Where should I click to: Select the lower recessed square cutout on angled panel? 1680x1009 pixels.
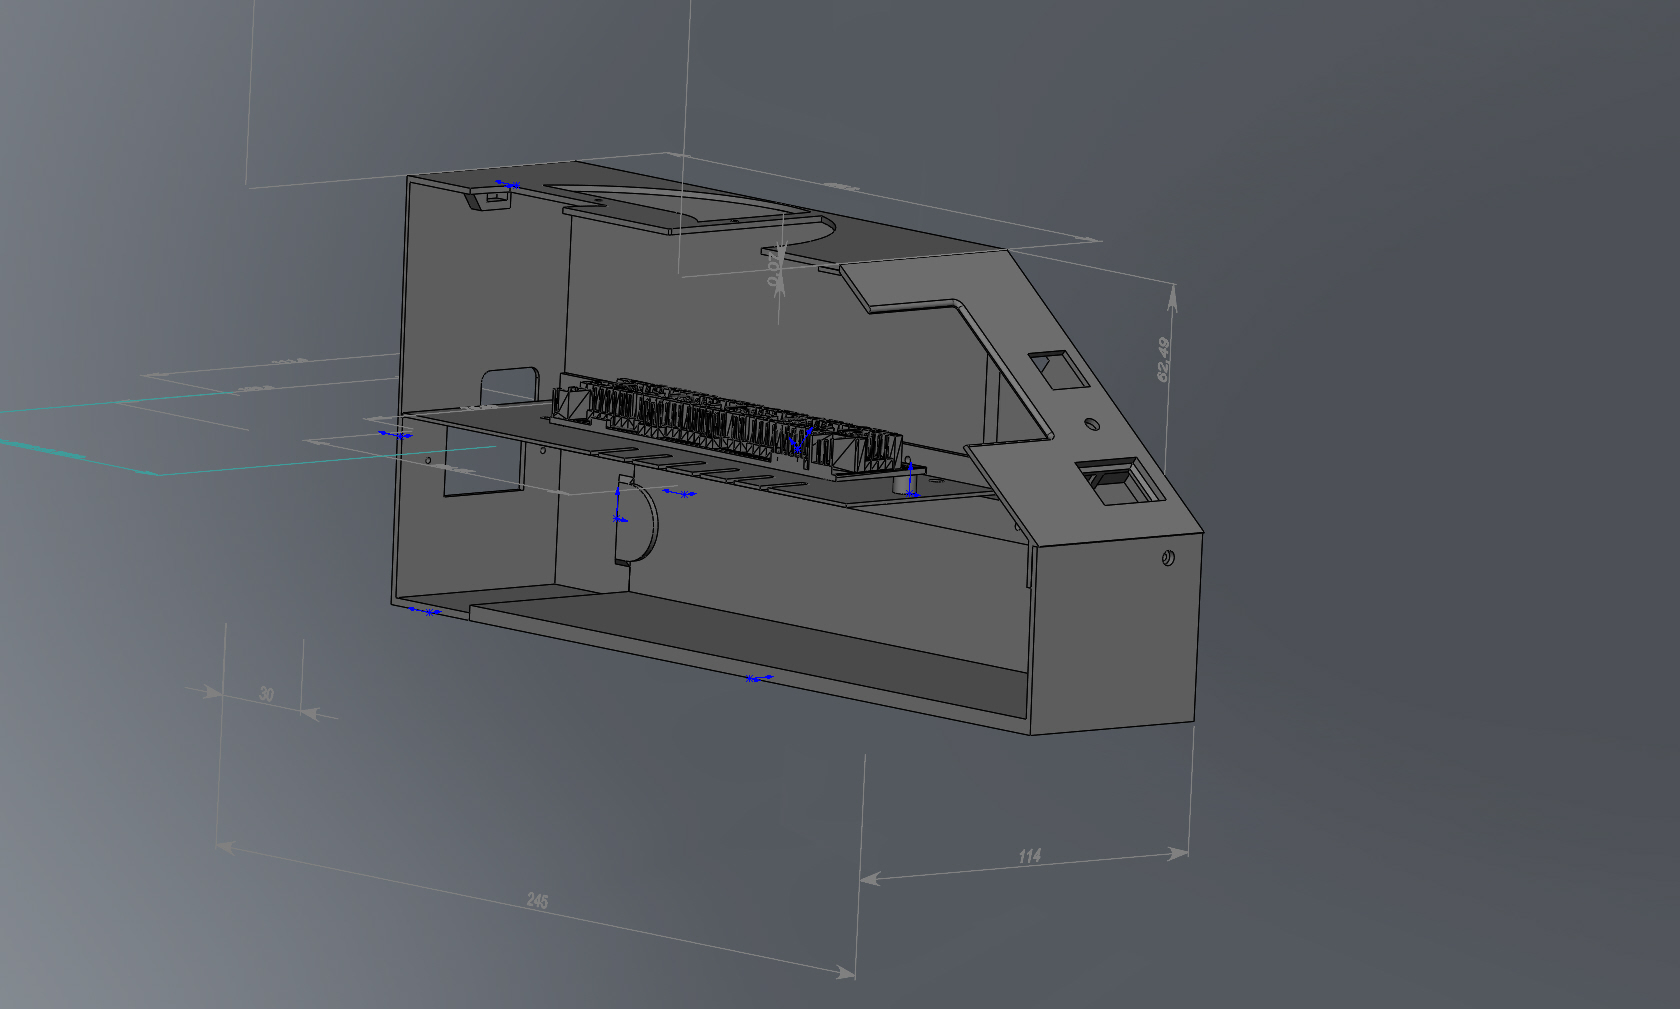[x=1120, y=482]
